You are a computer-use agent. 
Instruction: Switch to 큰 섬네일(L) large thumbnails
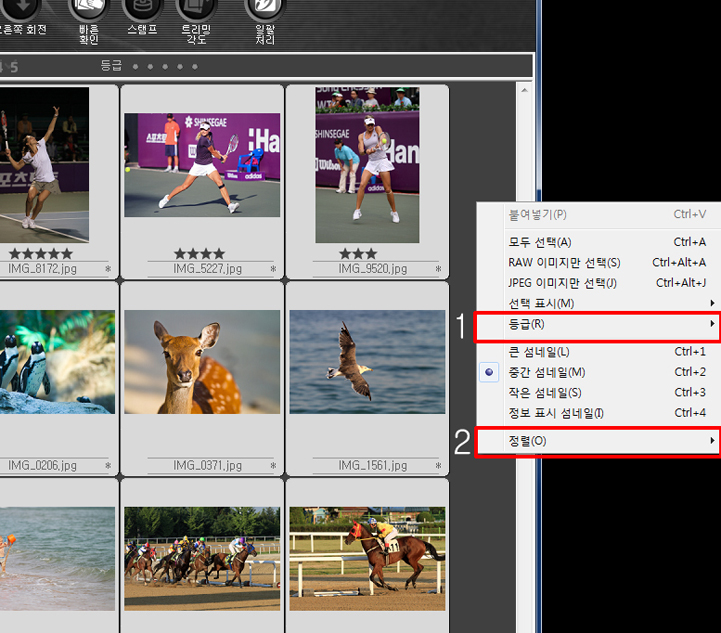click(x=599, y=352)
